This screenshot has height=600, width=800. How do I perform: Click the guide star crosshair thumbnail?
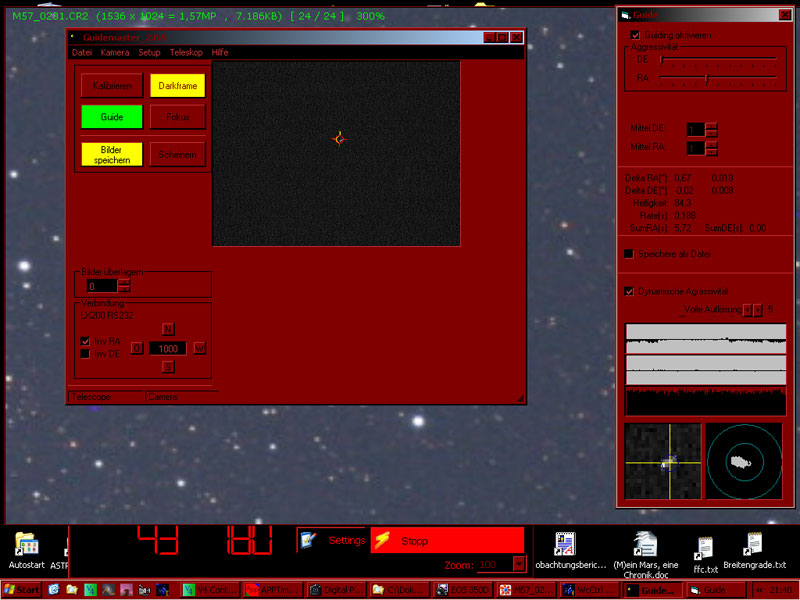pos(662,461)
